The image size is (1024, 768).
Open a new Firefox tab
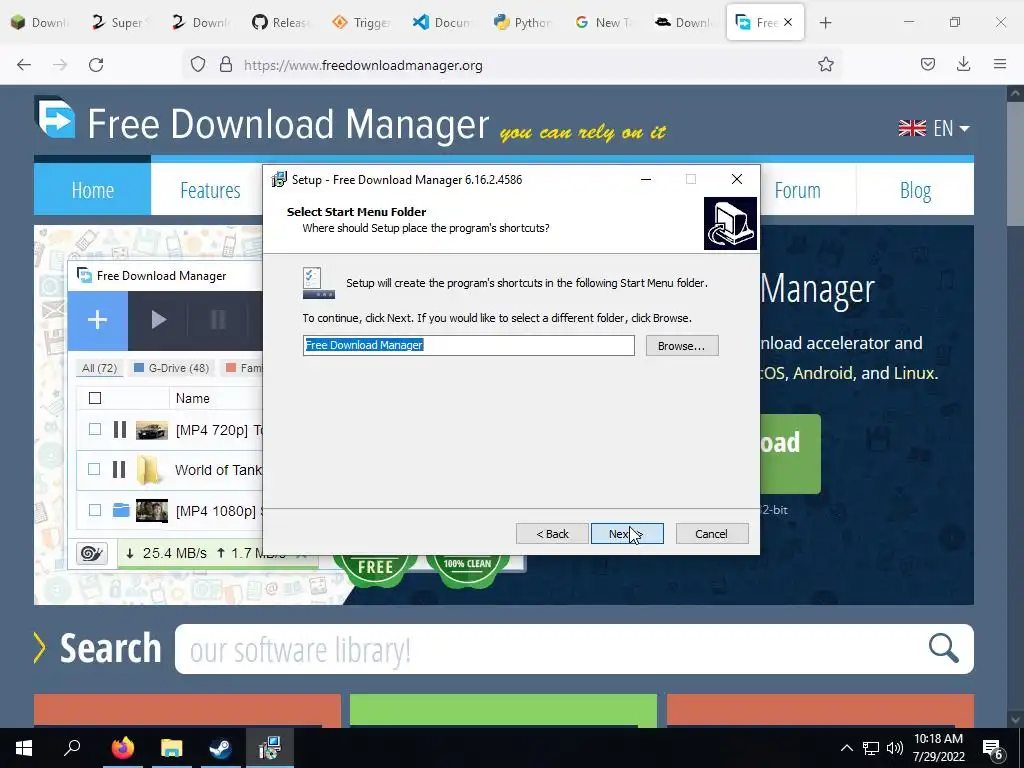825,23
